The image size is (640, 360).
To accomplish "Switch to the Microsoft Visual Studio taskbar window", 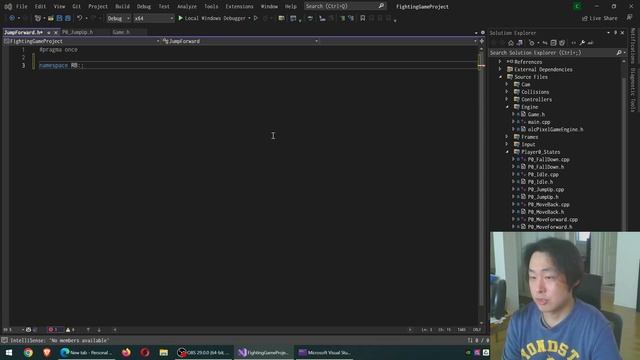I will 325,352.
